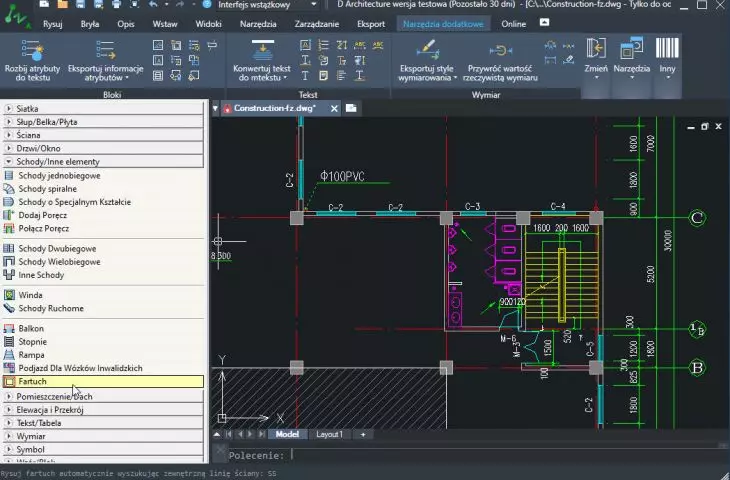Expand the Siatka section
The height and width of the screenshot is (480, 730).
(x=103, y=108)
